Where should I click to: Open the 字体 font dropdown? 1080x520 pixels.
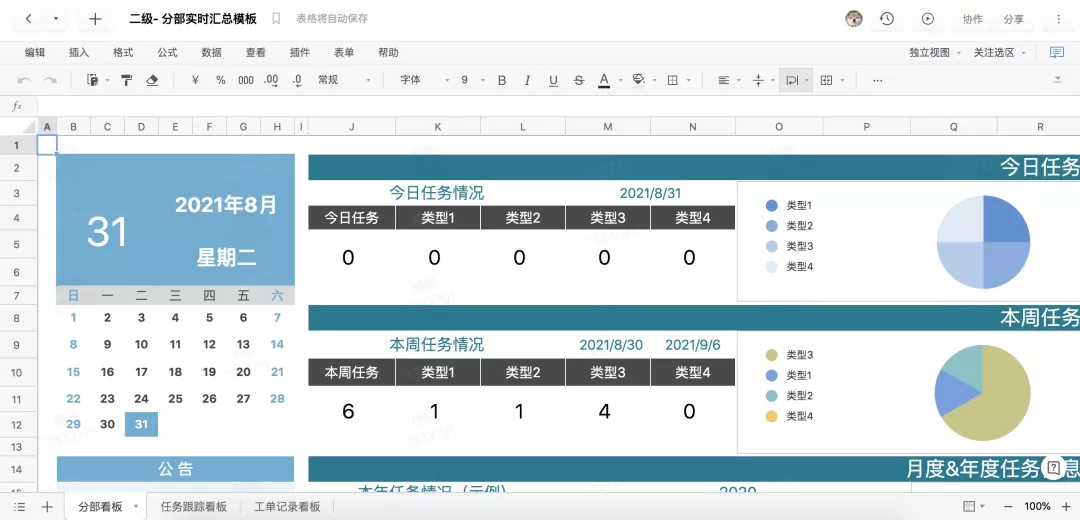coord(424,80)
